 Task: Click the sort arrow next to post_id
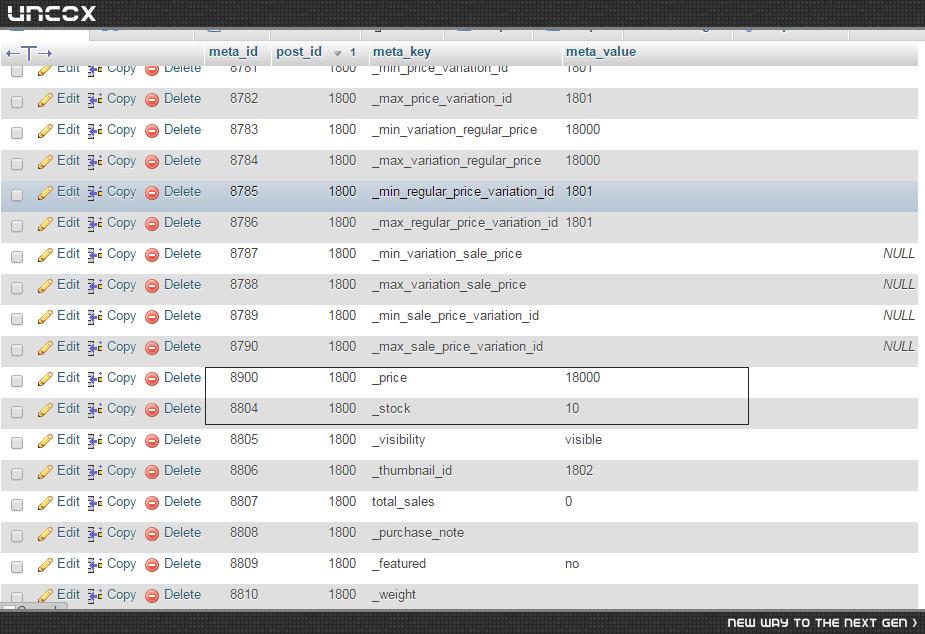pos(337,53)
